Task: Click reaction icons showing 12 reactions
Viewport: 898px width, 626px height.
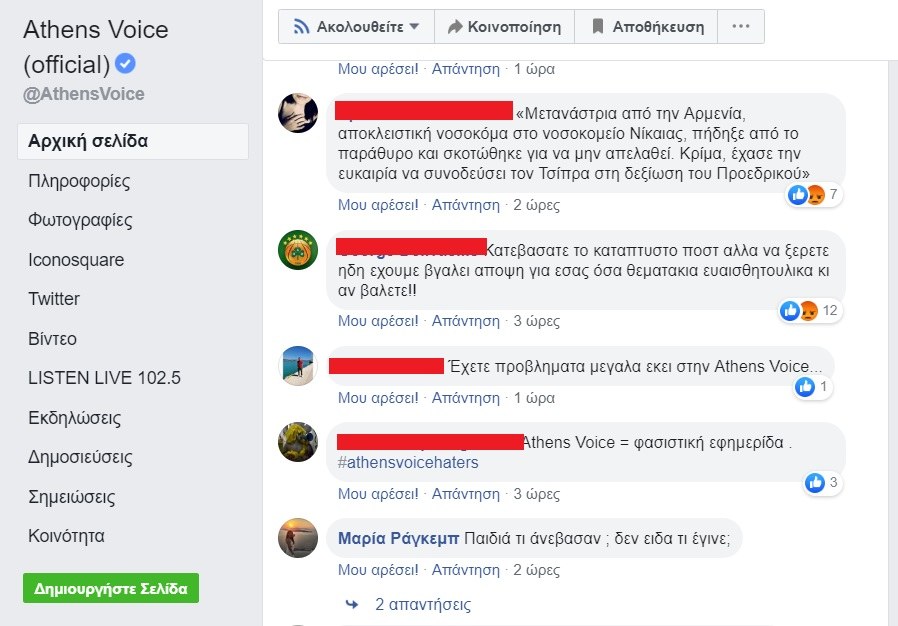Action: tap(799, 310)
